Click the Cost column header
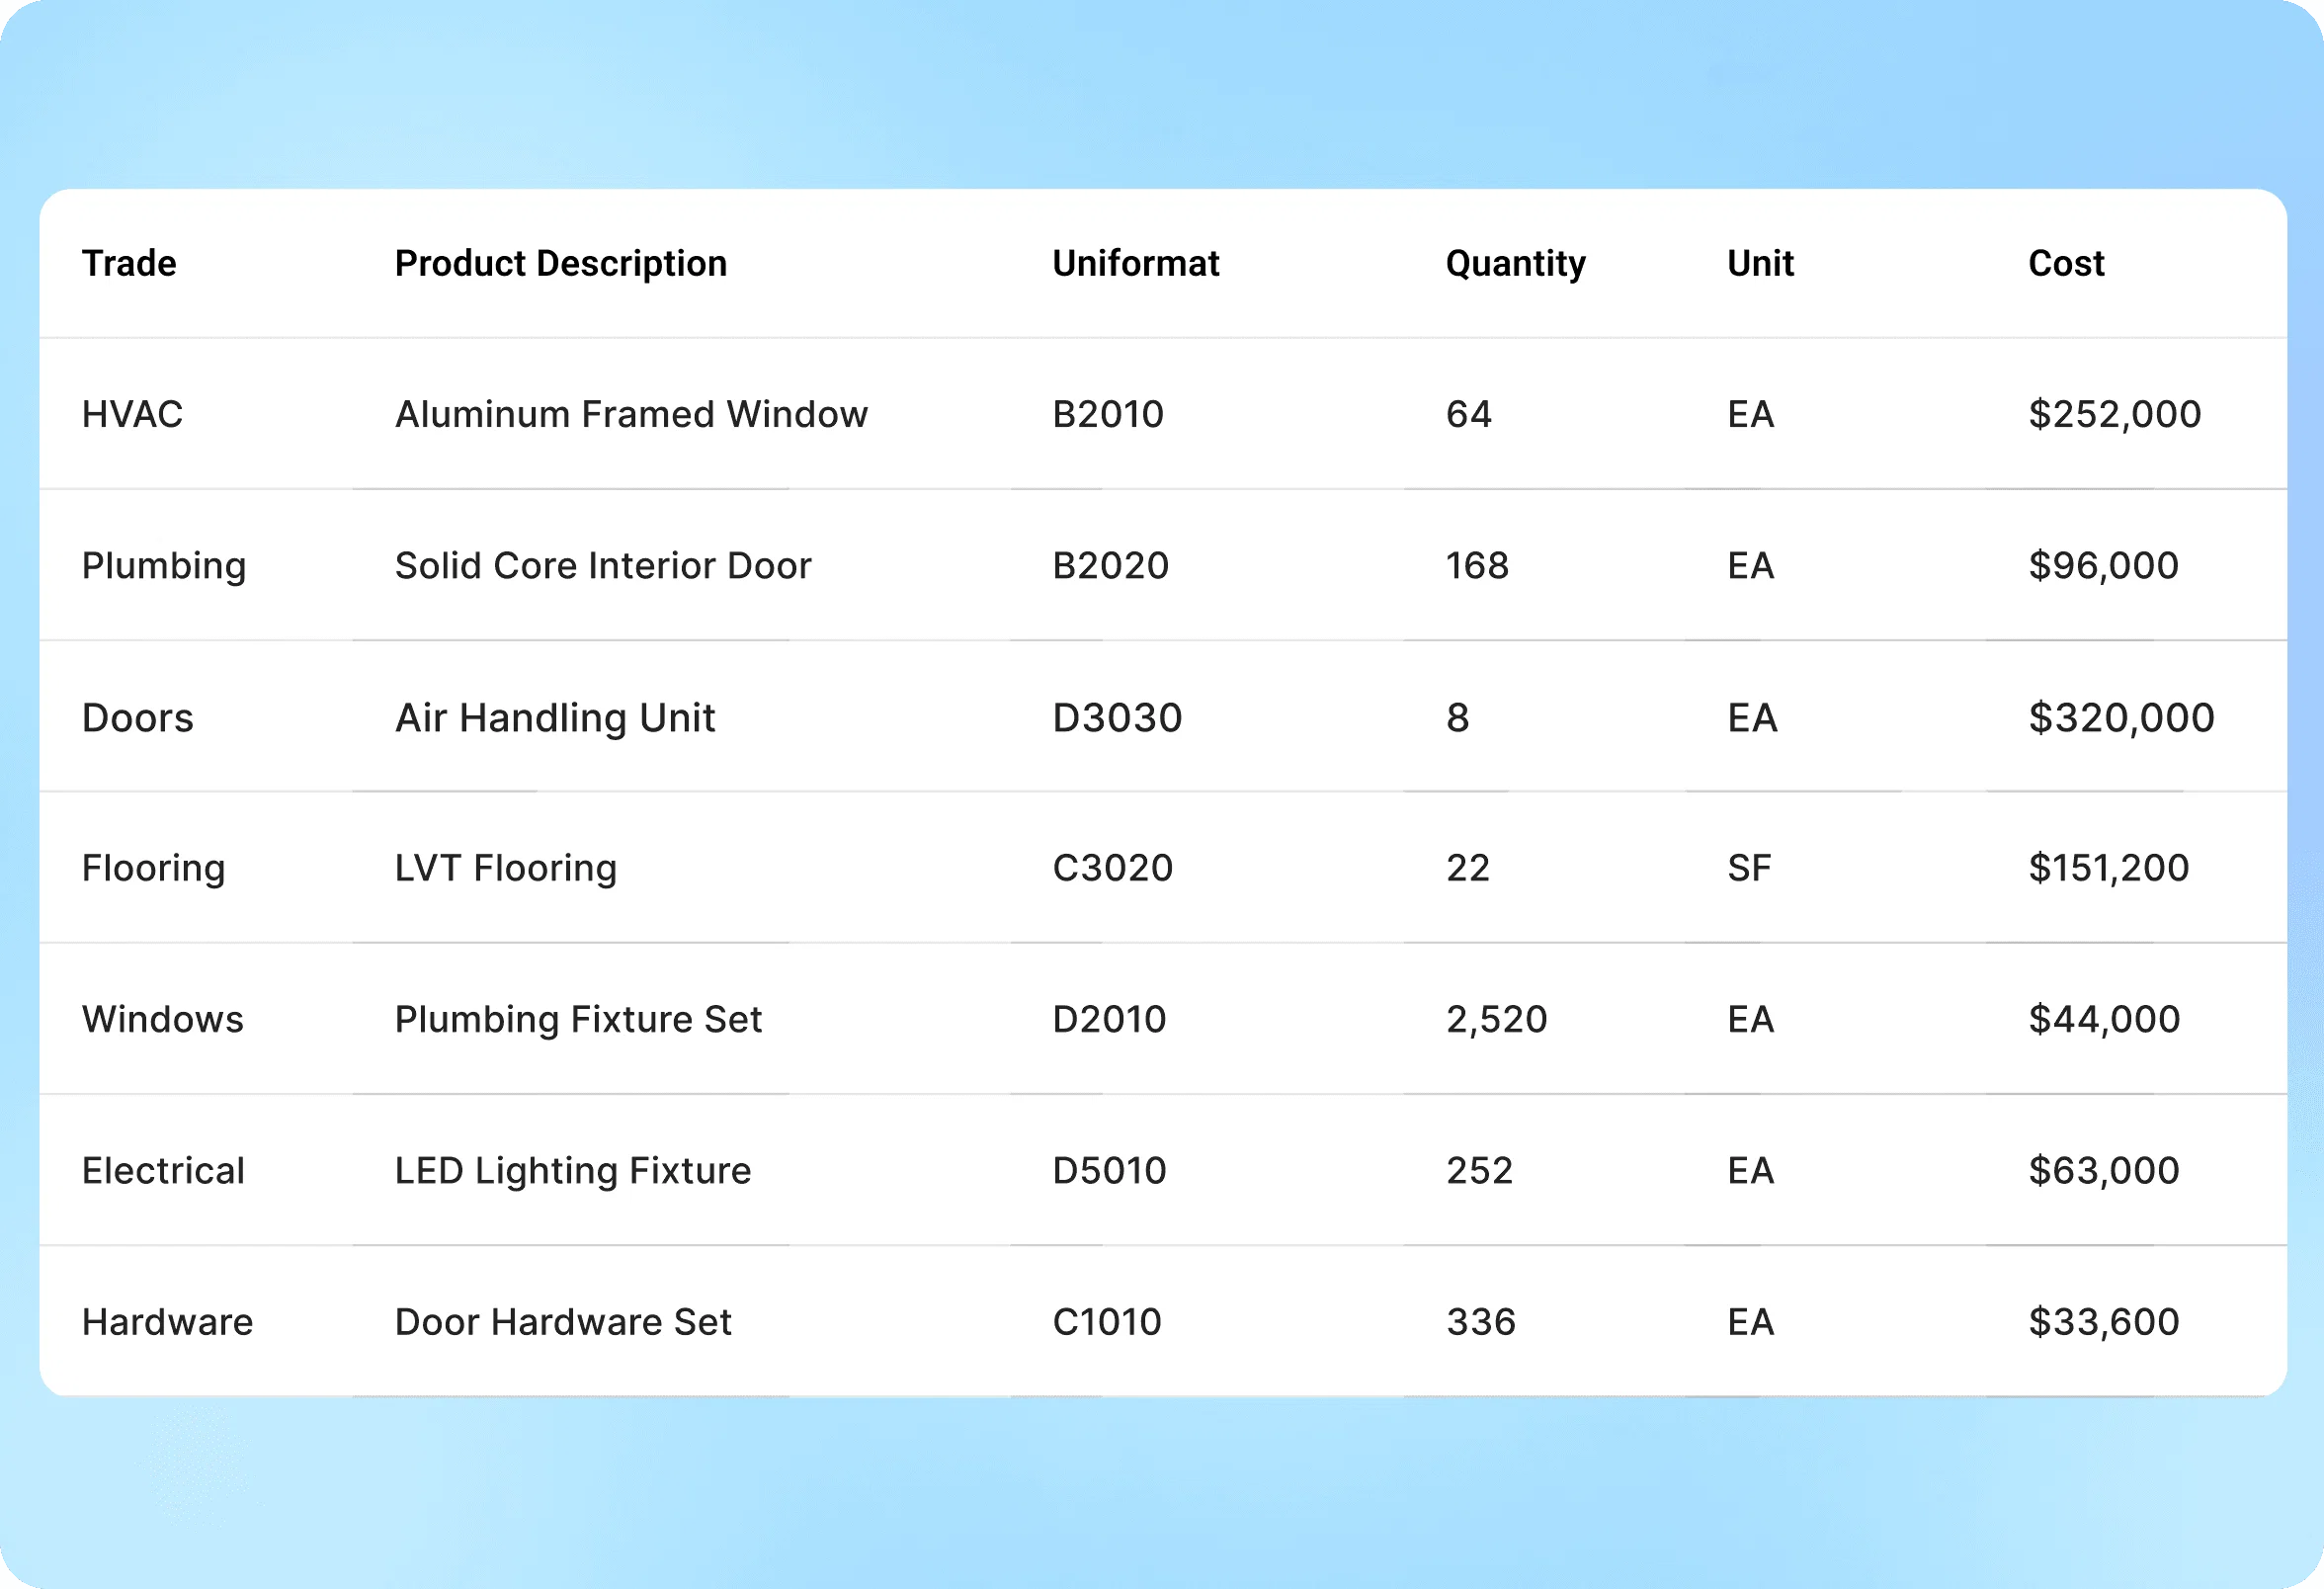2324x1589 pixels. coord(2065,264)
